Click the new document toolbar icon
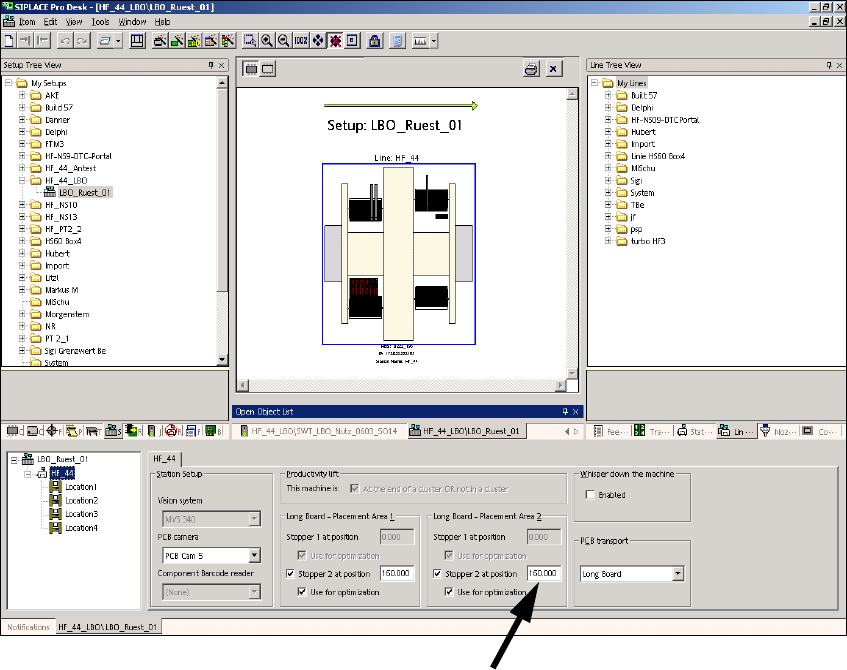 9,41
